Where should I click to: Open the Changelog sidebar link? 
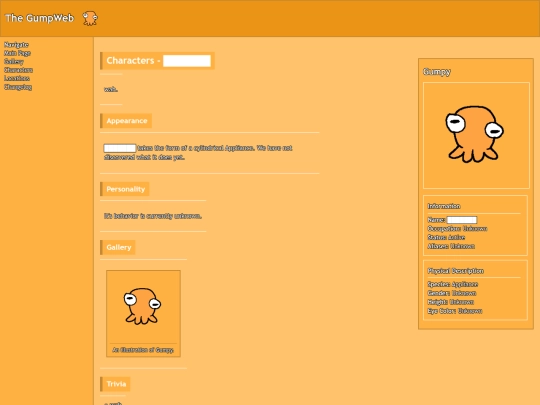tap(18, 87)
